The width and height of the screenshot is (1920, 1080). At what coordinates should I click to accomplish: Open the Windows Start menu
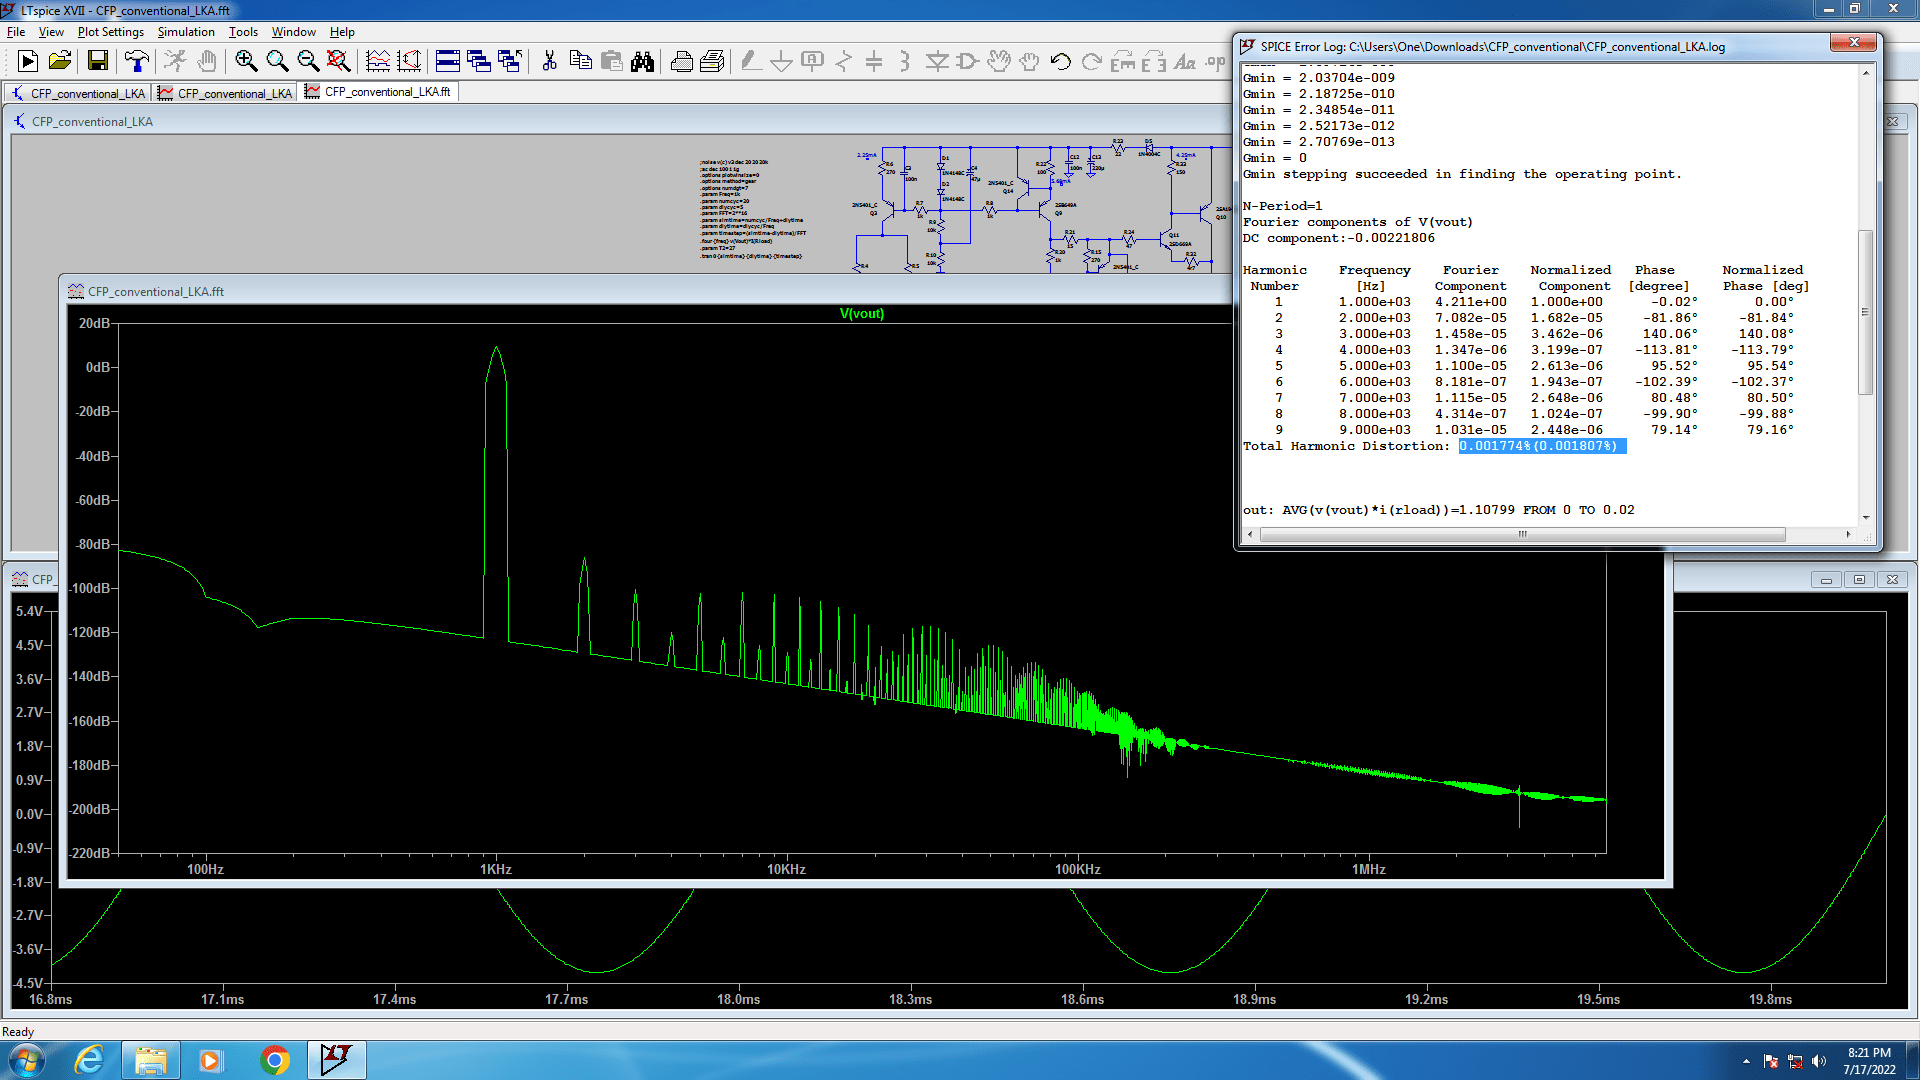tap(26, 1060)
